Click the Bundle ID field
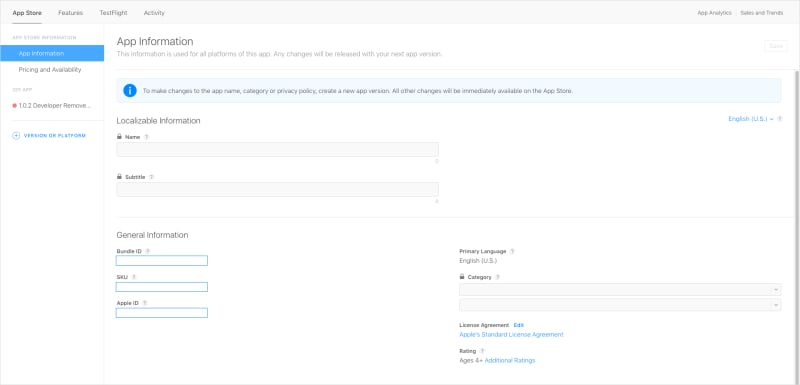The image size is (800, 385). click(x=162, y=261)
